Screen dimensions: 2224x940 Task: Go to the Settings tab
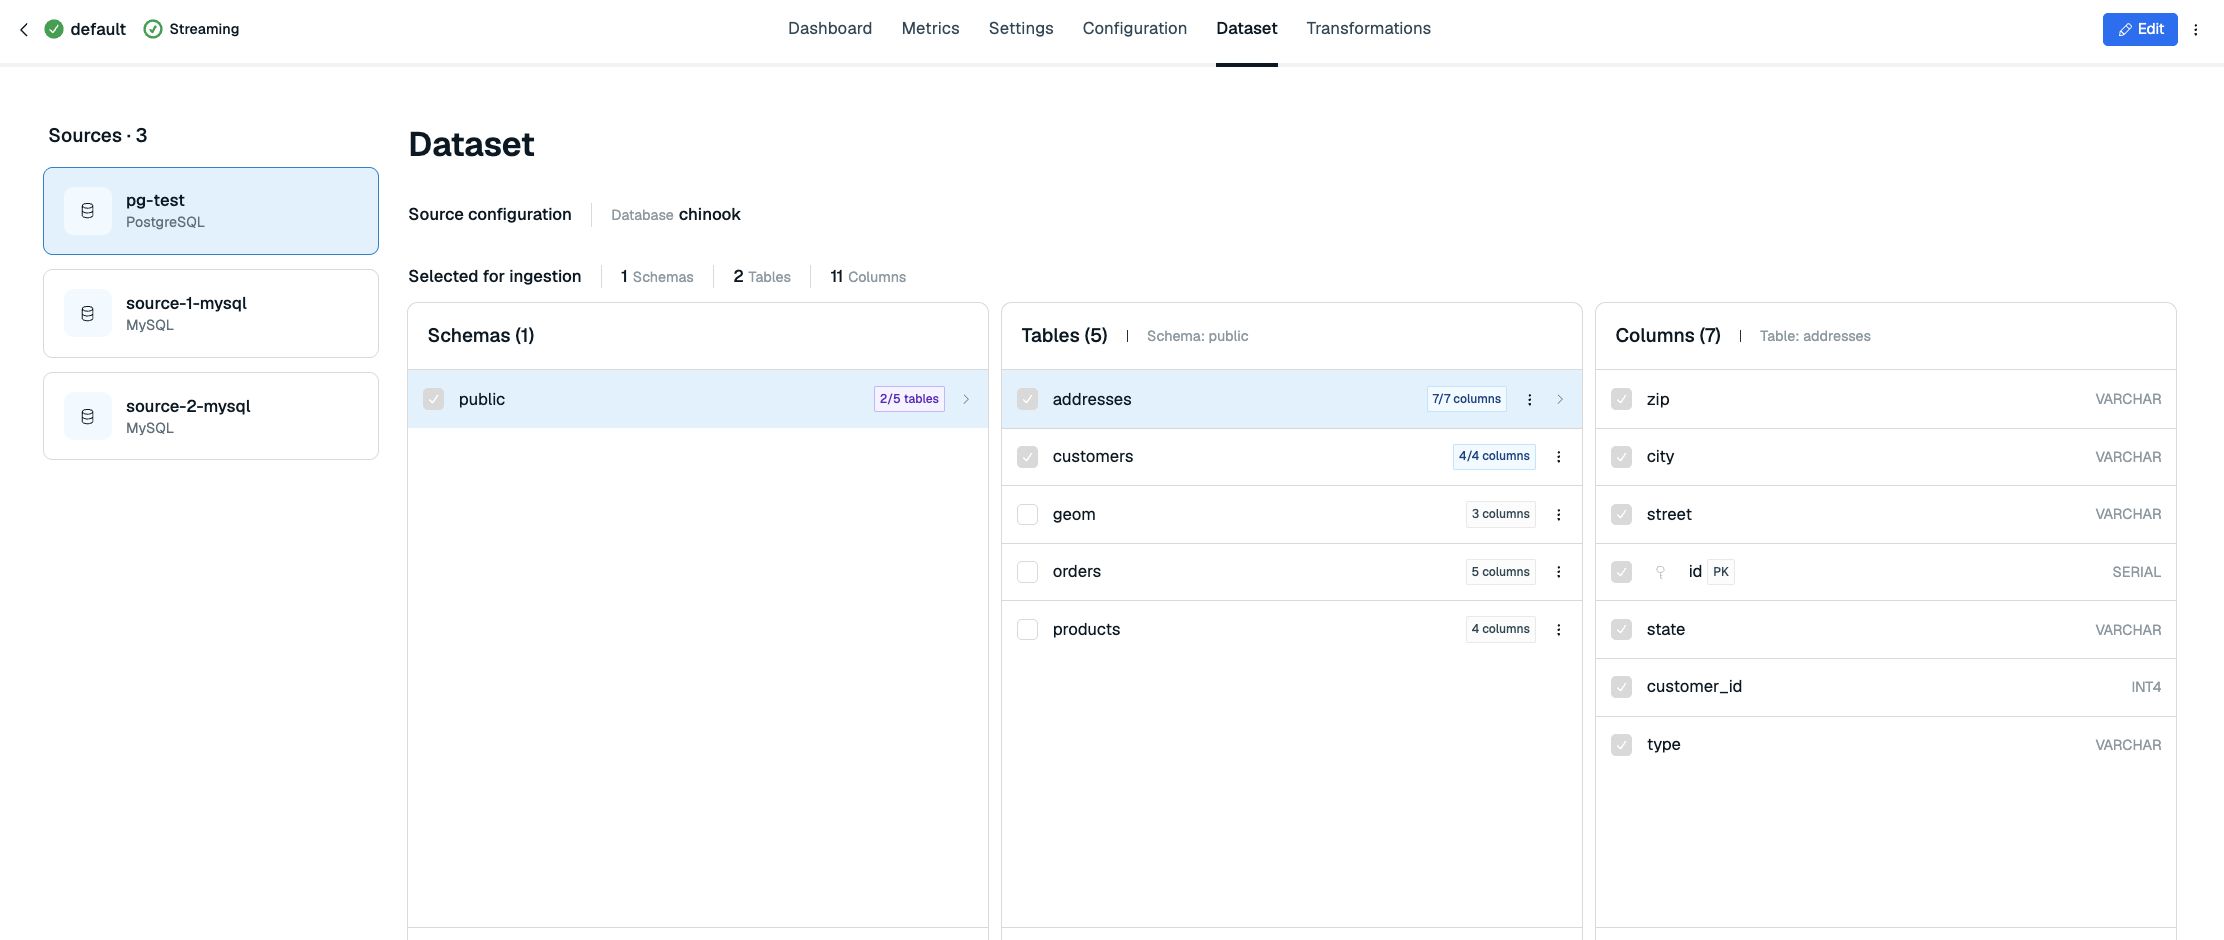[x=1021, y=29]
